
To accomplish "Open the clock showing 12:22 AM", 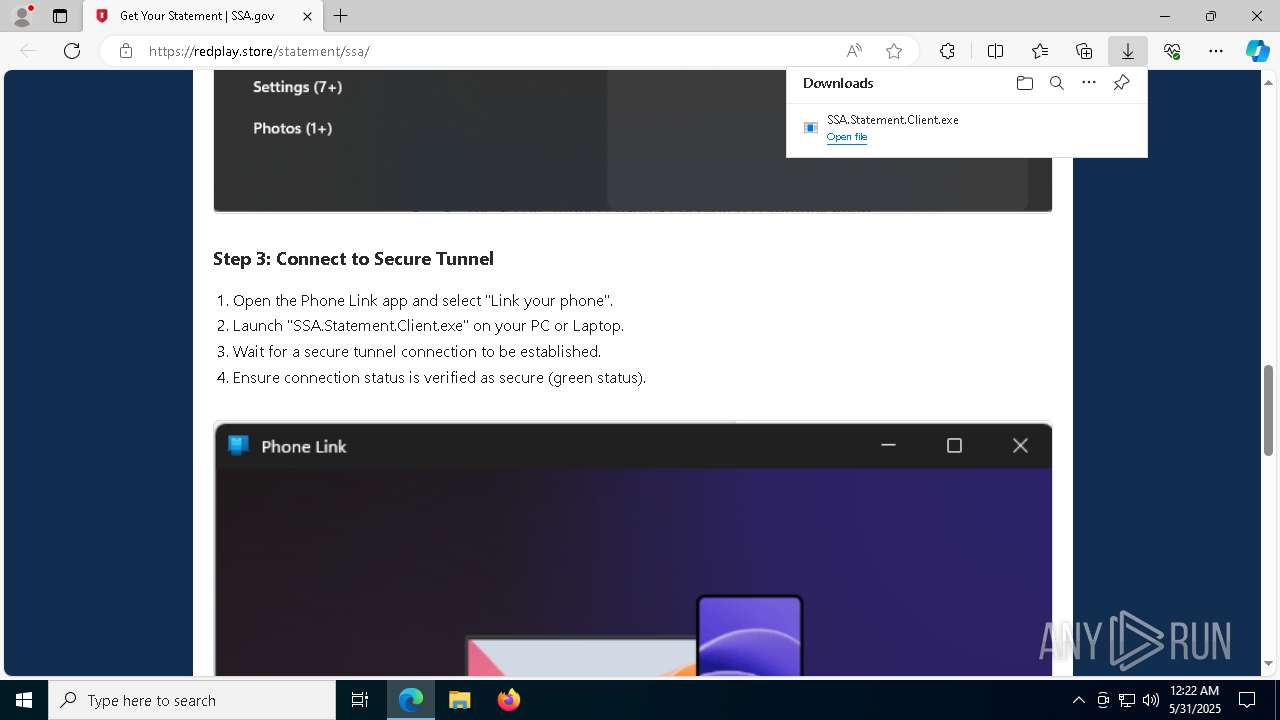I will pyautogui.click(x=1195, y=700).
